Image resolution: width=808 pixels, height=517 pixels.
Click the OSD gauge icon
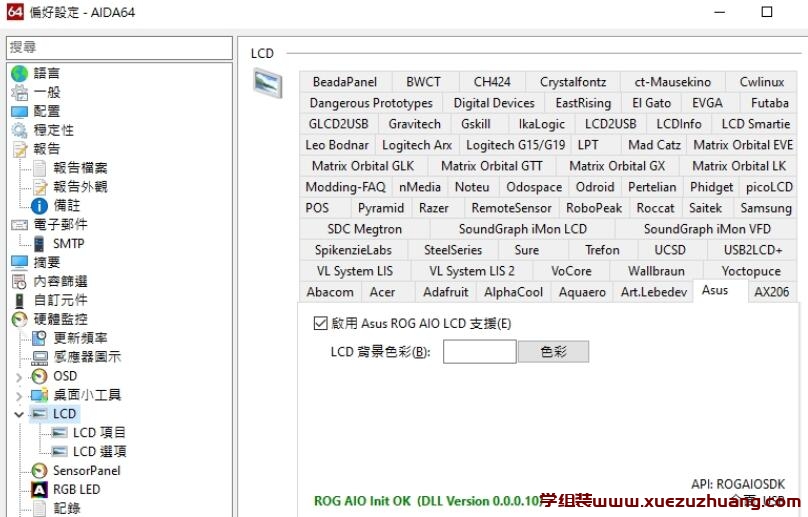(x=40, y=376)
